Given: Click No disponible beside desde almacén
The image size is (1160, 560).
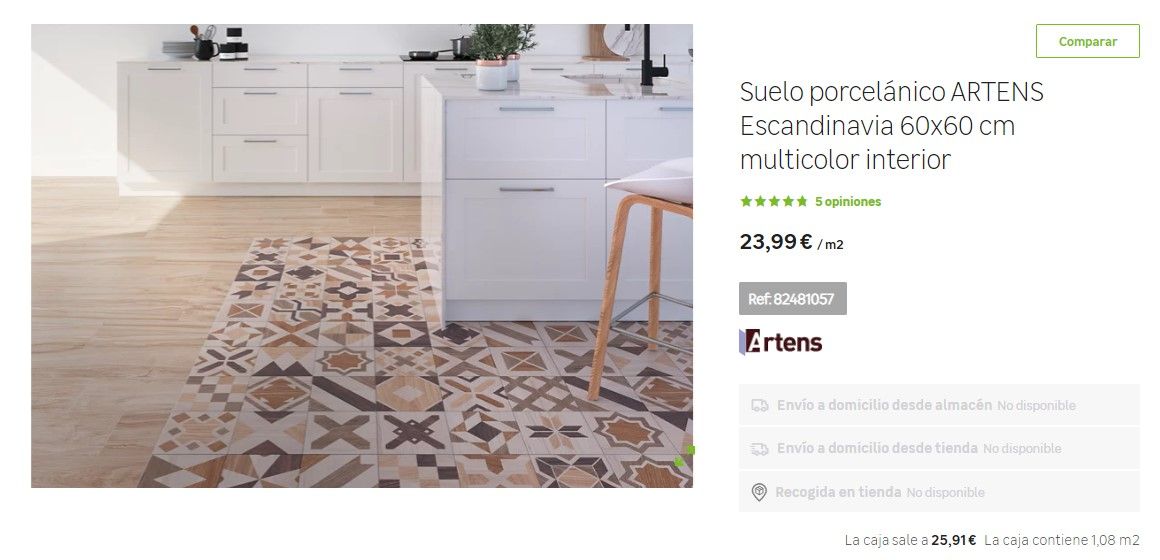Looking at the screenshot, I should (x=1036, y=405).
